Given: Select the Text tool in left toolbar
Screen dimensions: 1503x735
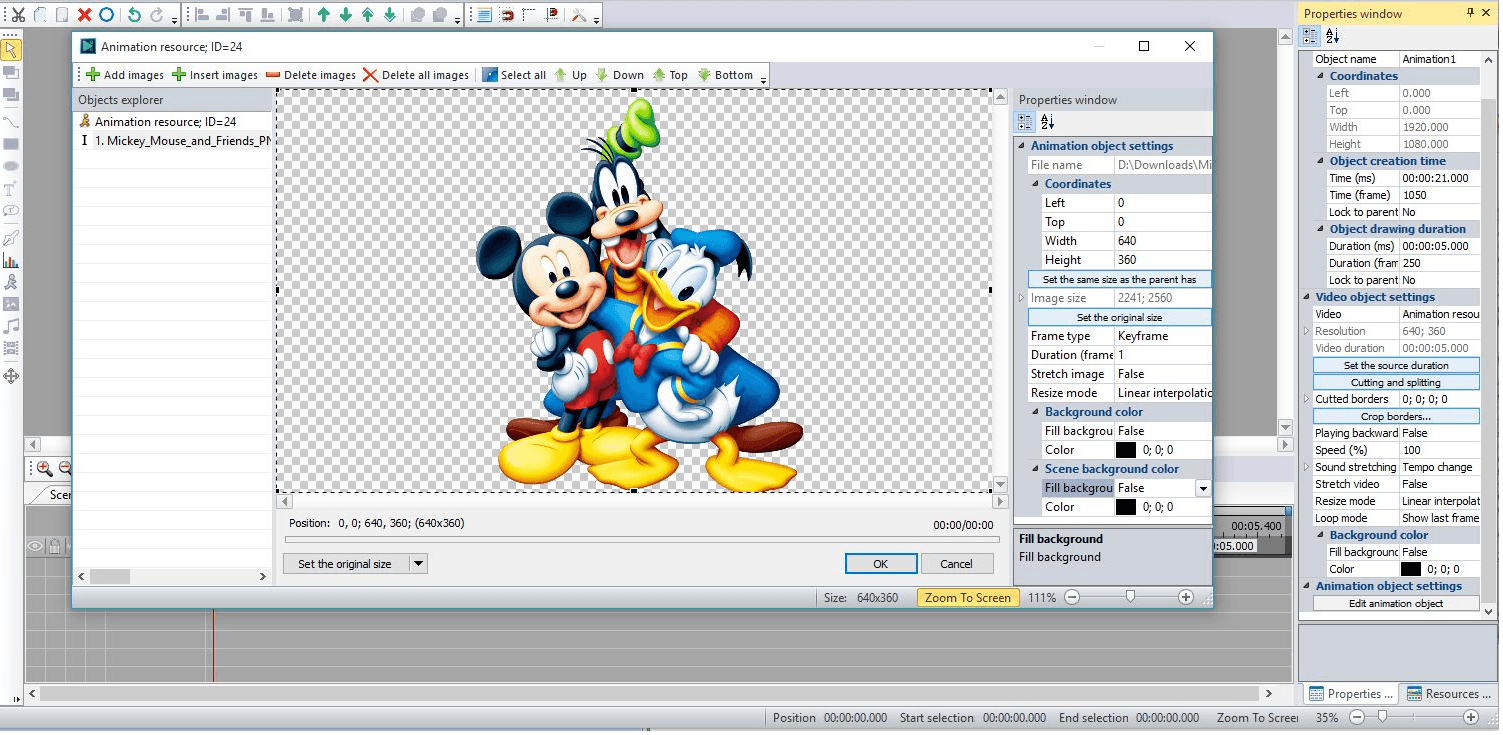Looking at the screenshot, I should pyautogui.click(x=11, y=188).
